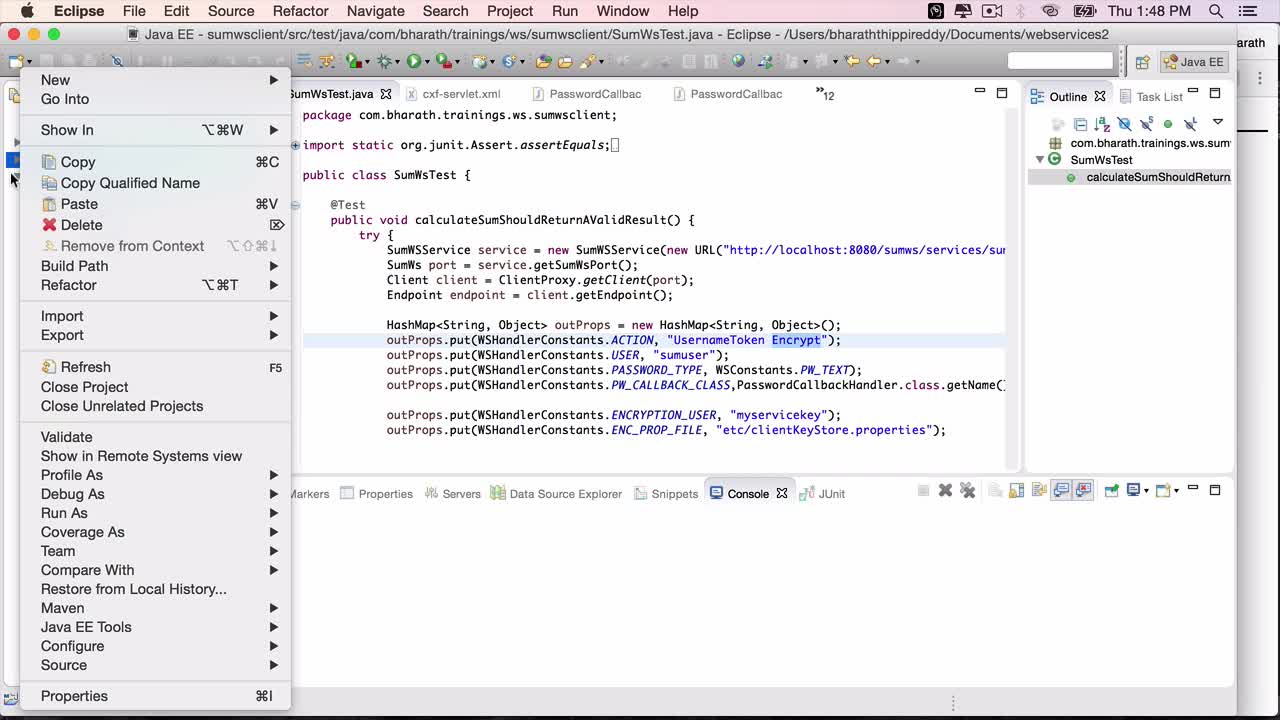The width and height of the screenshot is (1280, 720).
Task: Click Clear Console icon
Action: (x=995, y=491)
